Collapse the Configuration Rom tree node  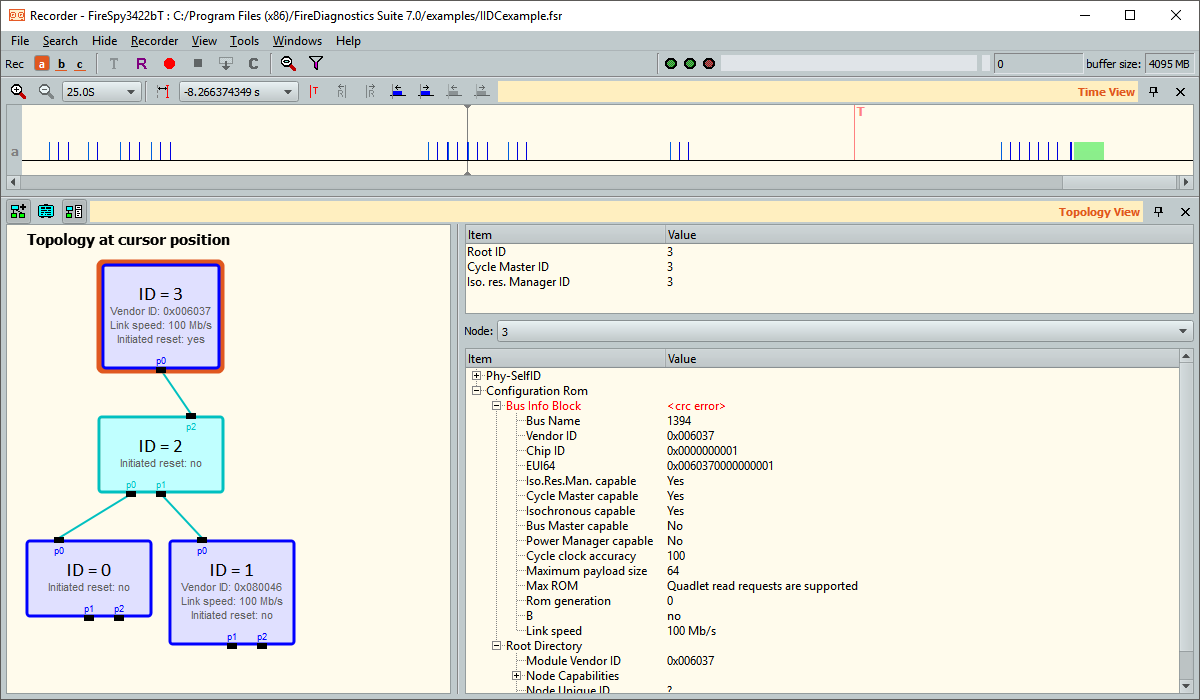pyautogui.click(x=477, y=391)
